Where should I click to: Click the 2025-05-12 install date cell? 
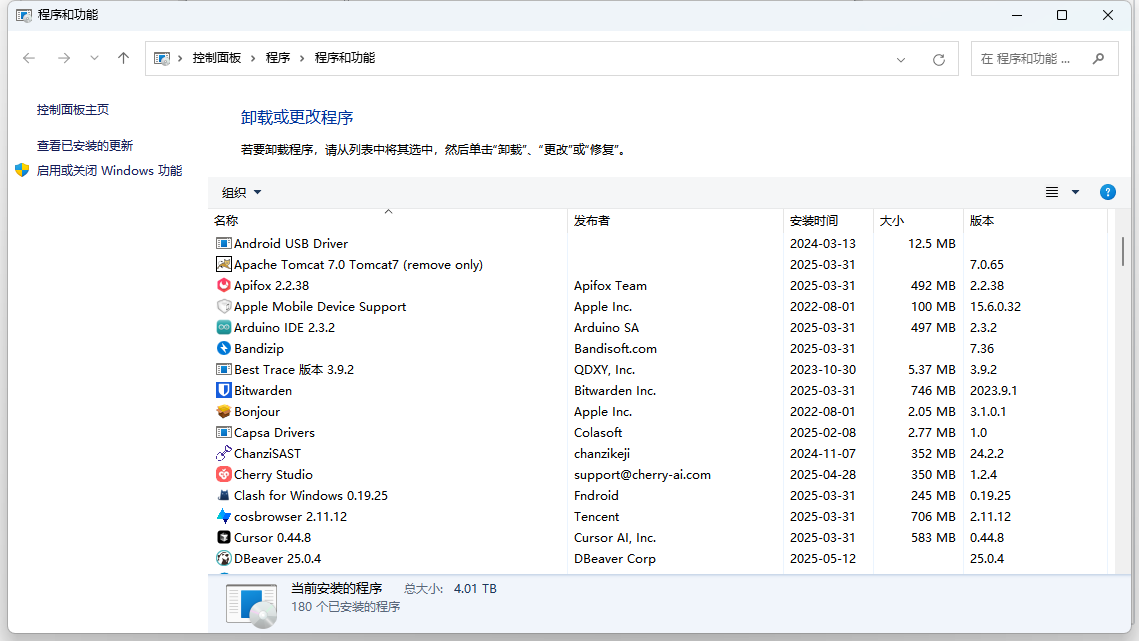tap(823, 559)
